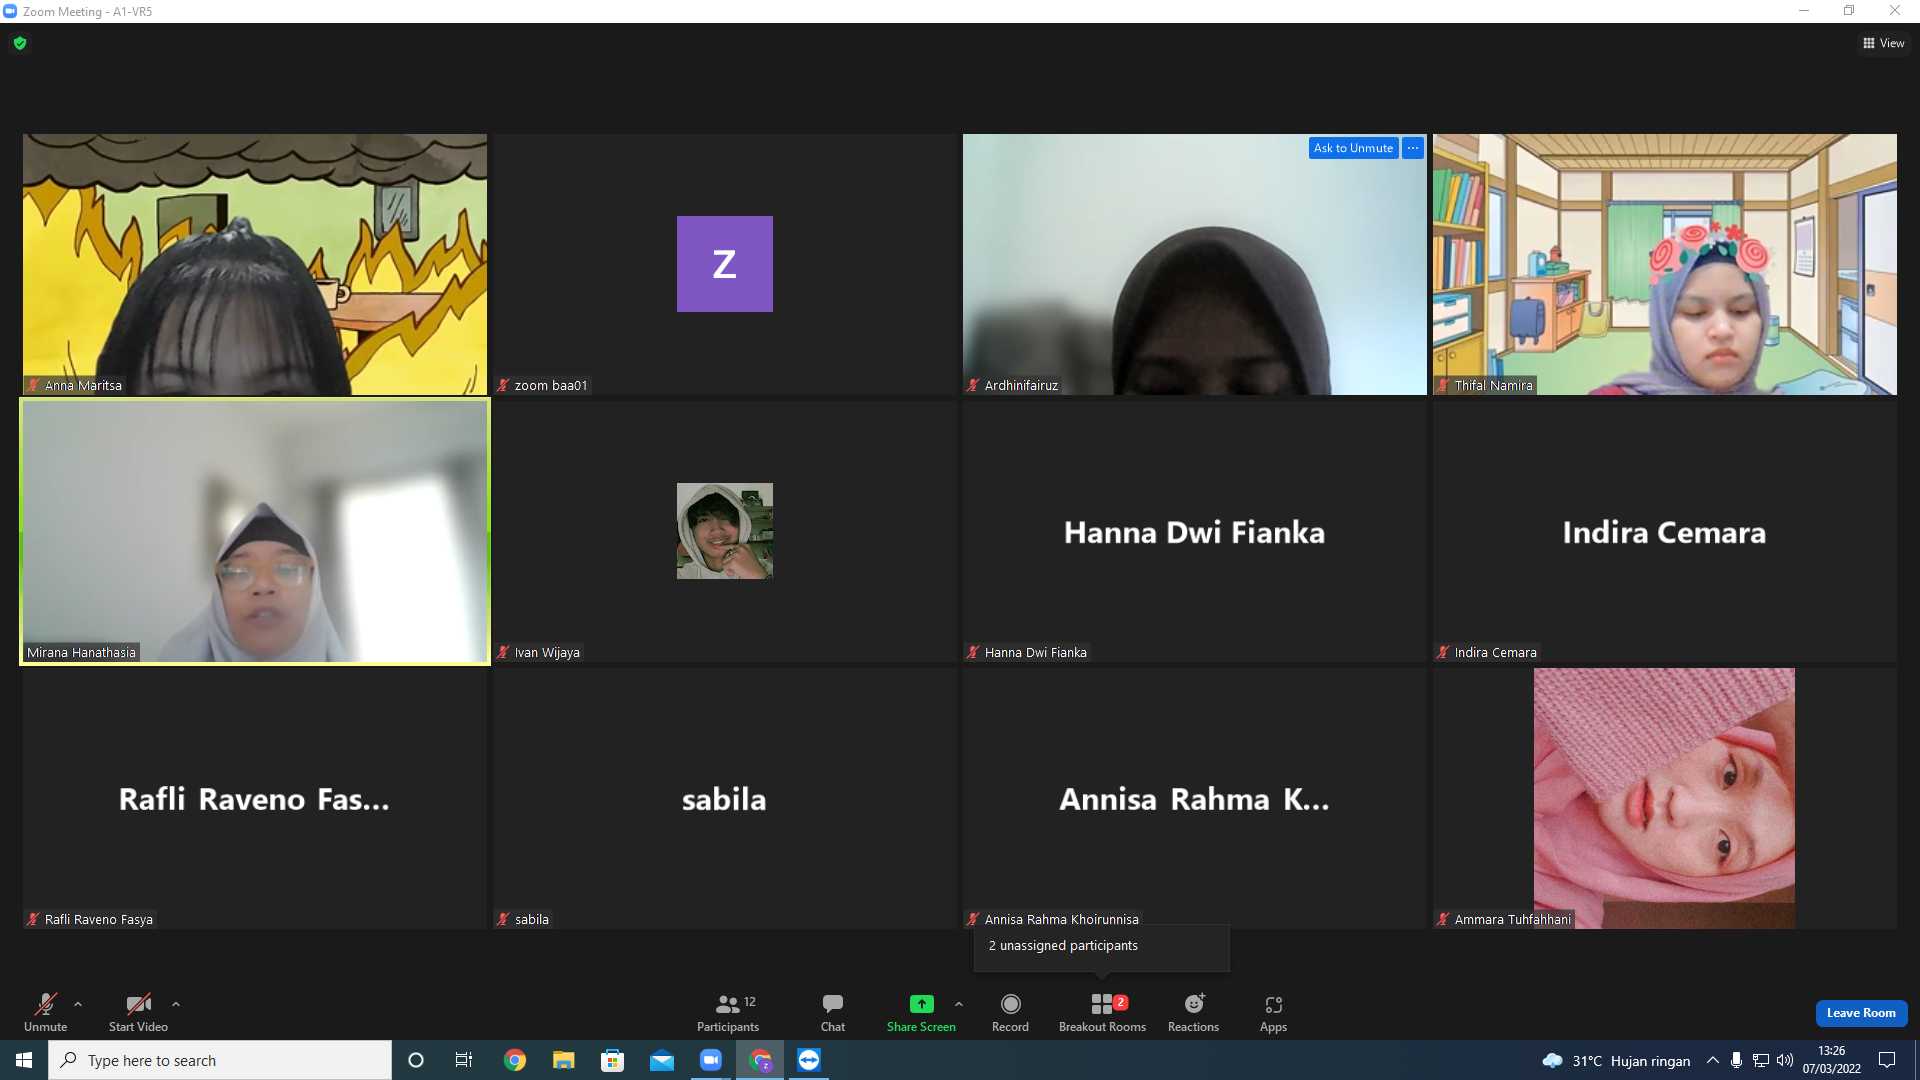Open more options on Ardhinifairuz's video
1920x1080 pixels.
coord(1413,148)
